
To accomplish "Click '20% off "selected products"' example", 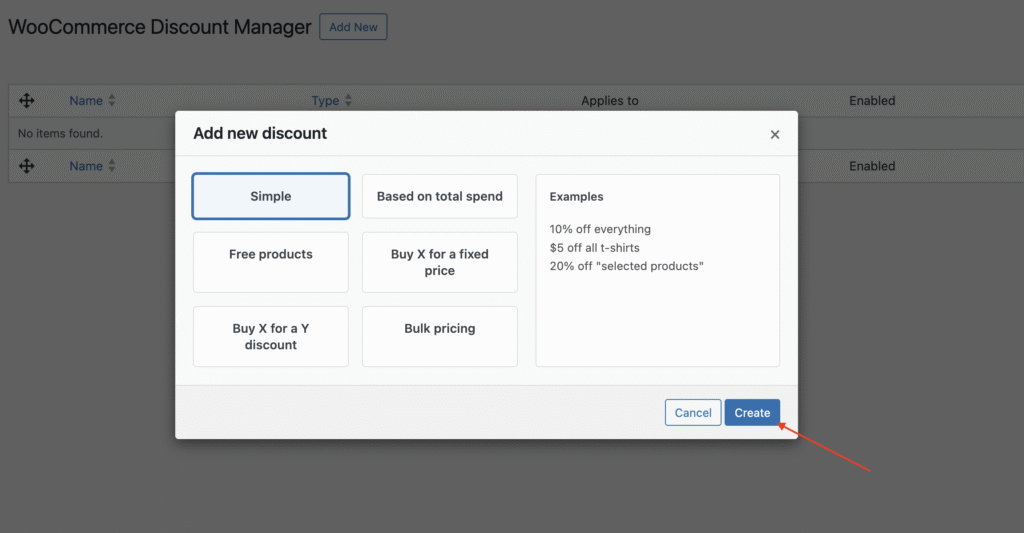I will click(x=626, y=266).
